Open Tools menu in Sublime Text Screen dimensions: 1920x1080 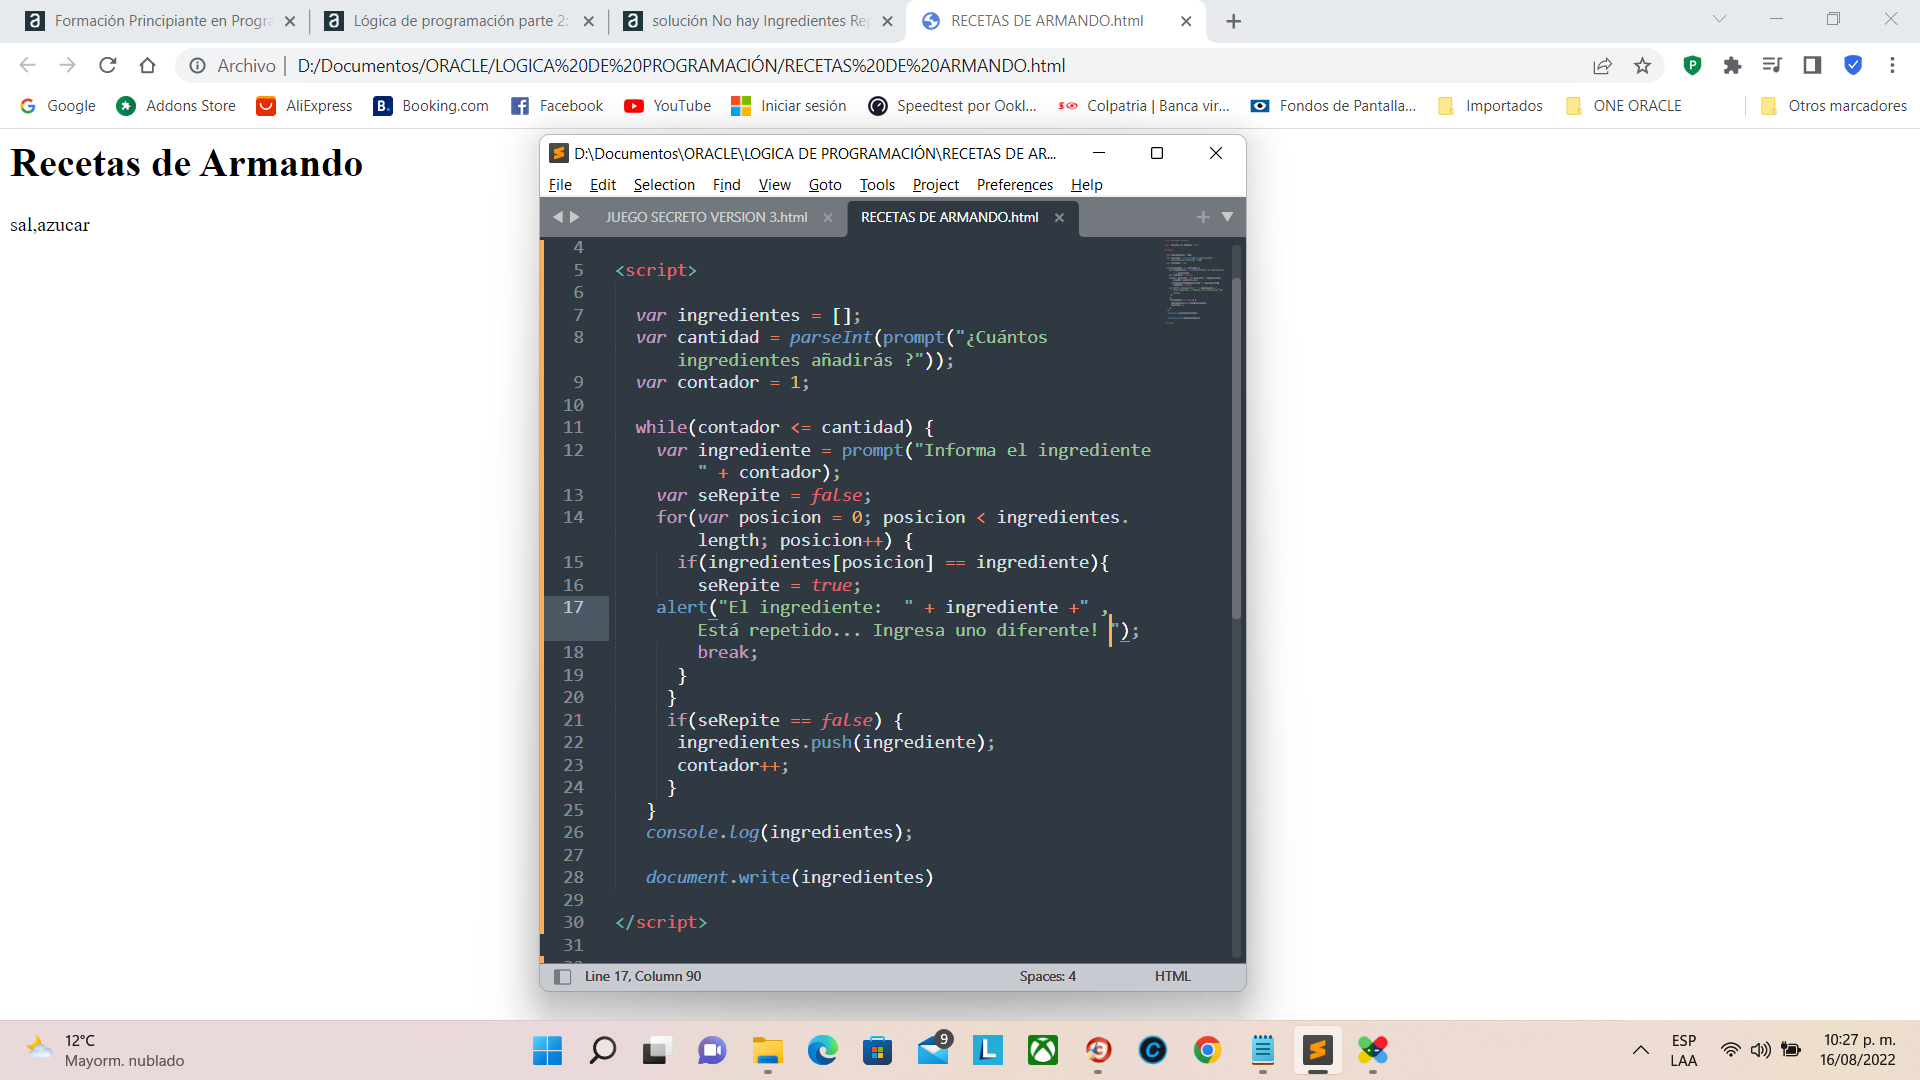coord(877,185)
